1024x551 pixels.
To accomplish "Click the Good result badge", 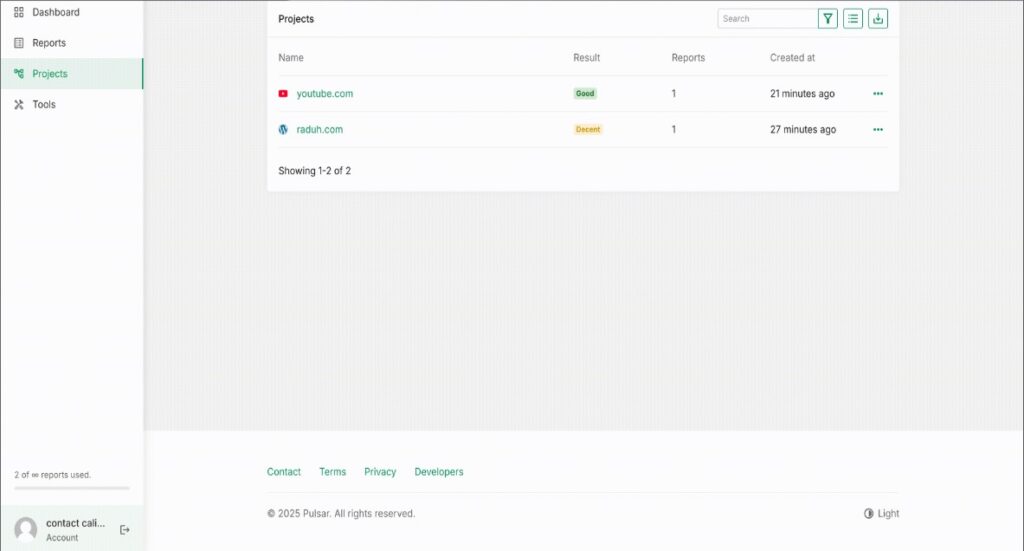I will 585,94.
